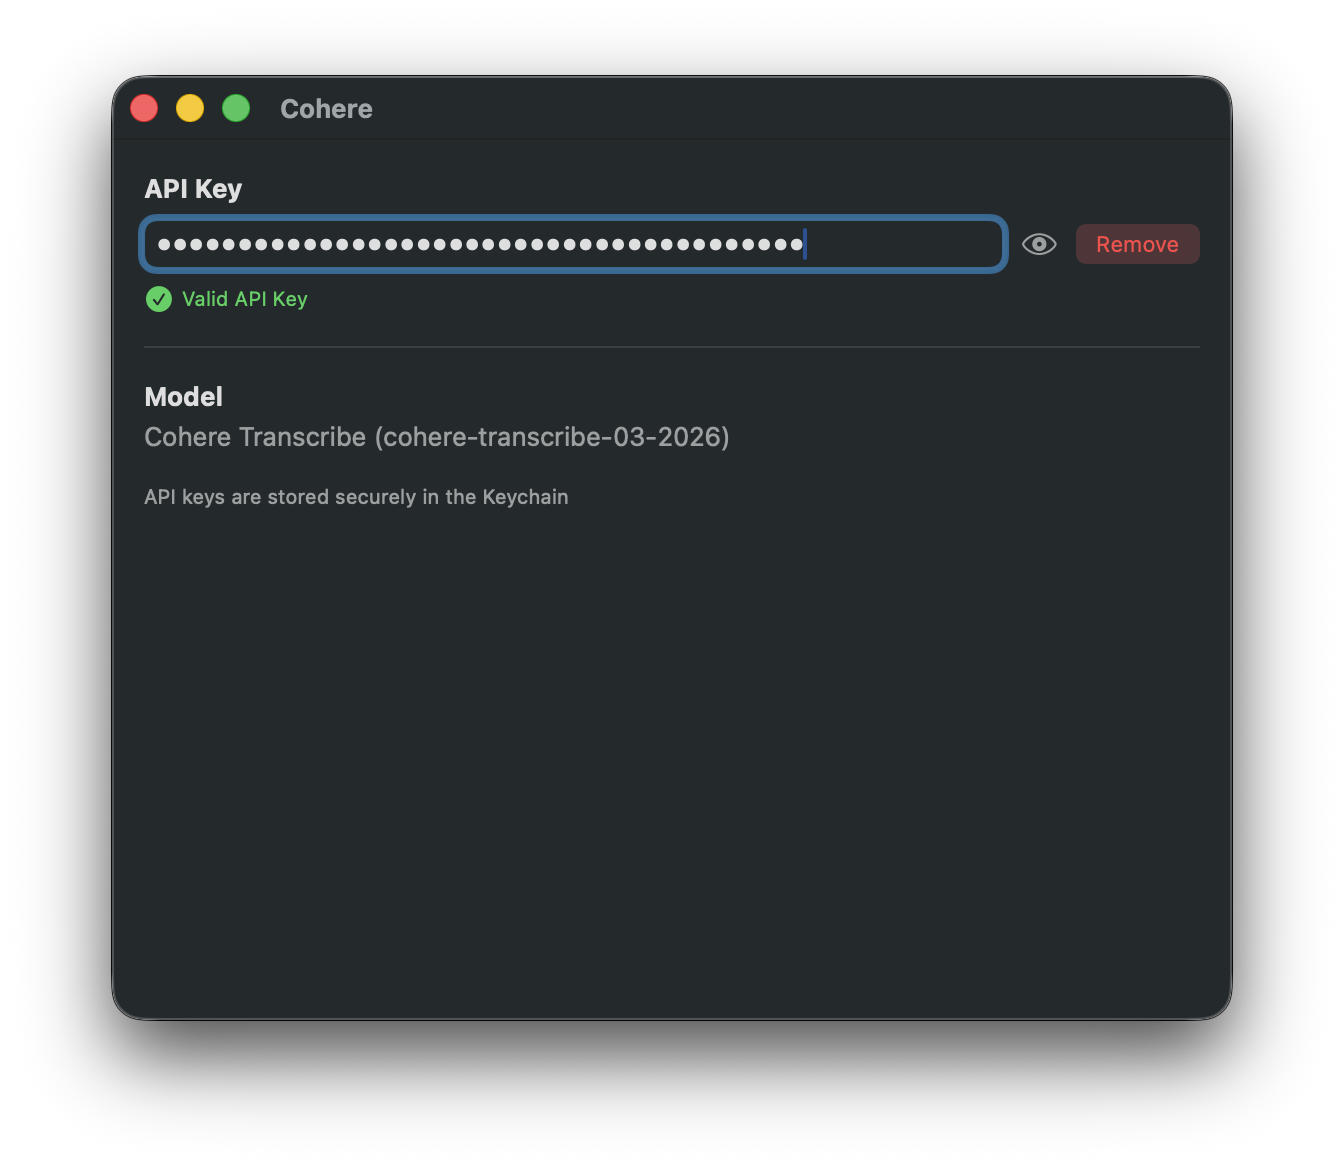Click the Remove button

pyautogui.click(x=1137, y=244)
